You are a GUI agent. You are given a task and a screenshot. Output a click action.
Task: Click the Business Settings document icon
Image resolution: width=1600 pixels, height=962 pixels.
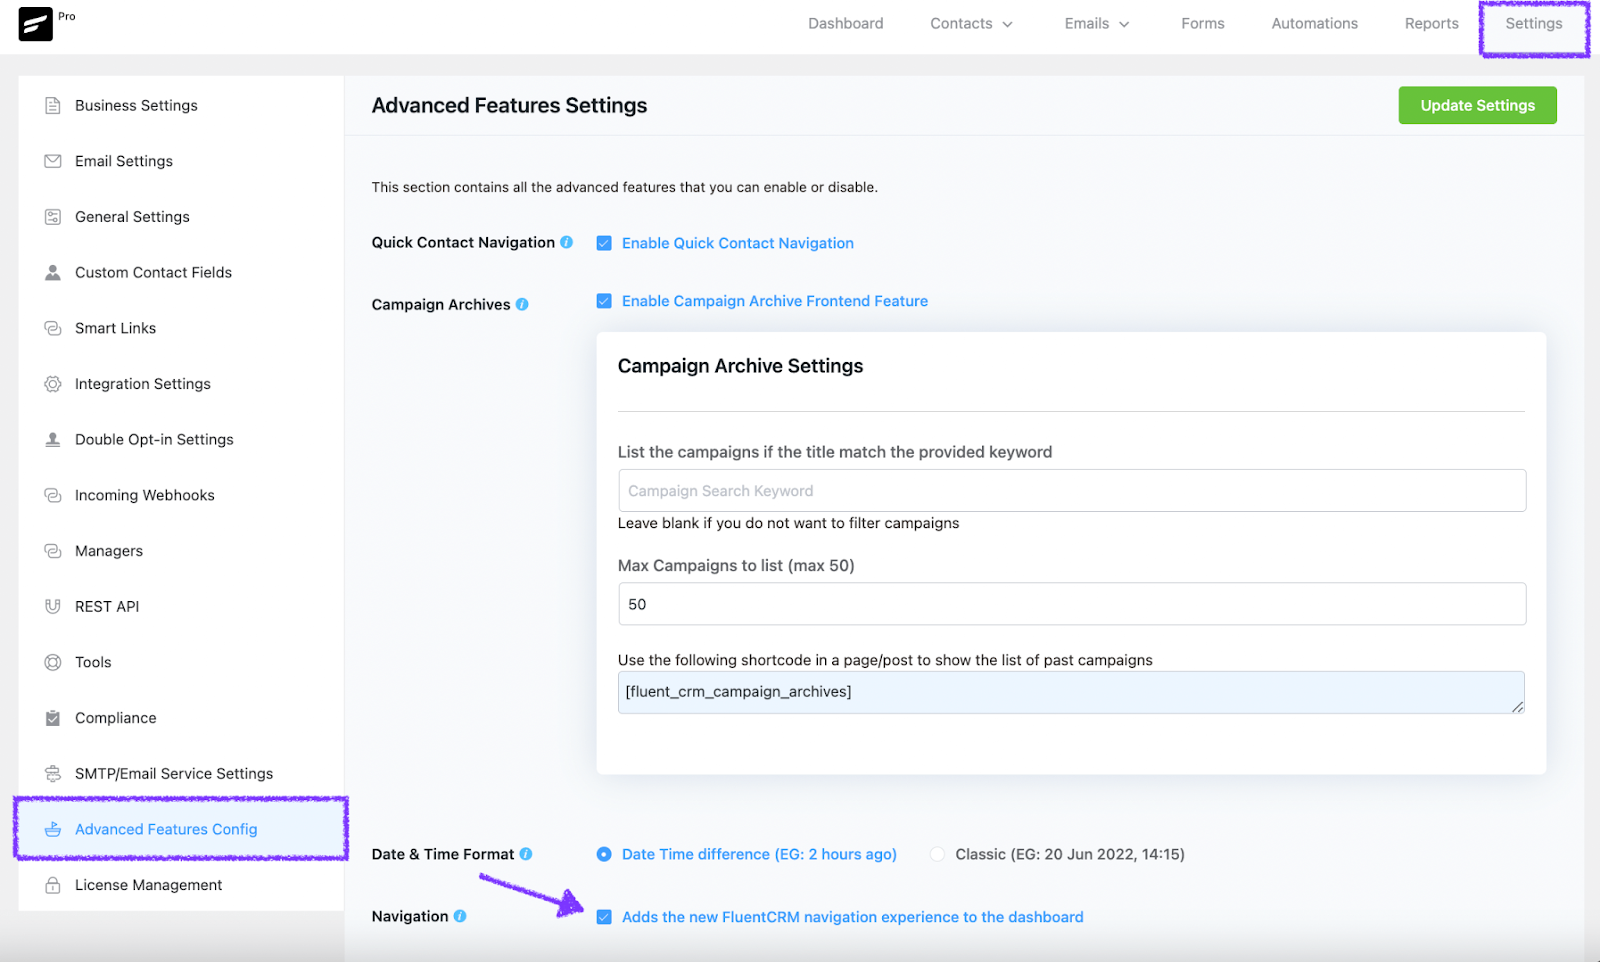pyautogui.click(x=53, y=105)
